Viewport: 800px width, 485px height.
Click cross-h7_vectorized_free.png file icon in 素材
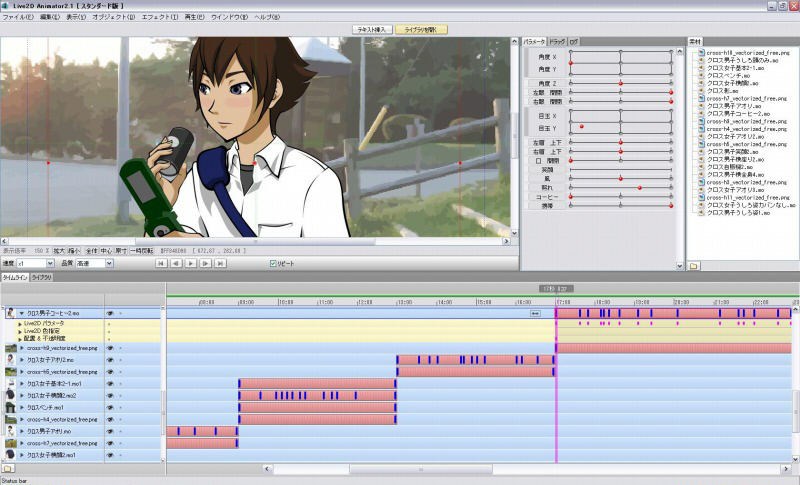click(x=702, y=98)
